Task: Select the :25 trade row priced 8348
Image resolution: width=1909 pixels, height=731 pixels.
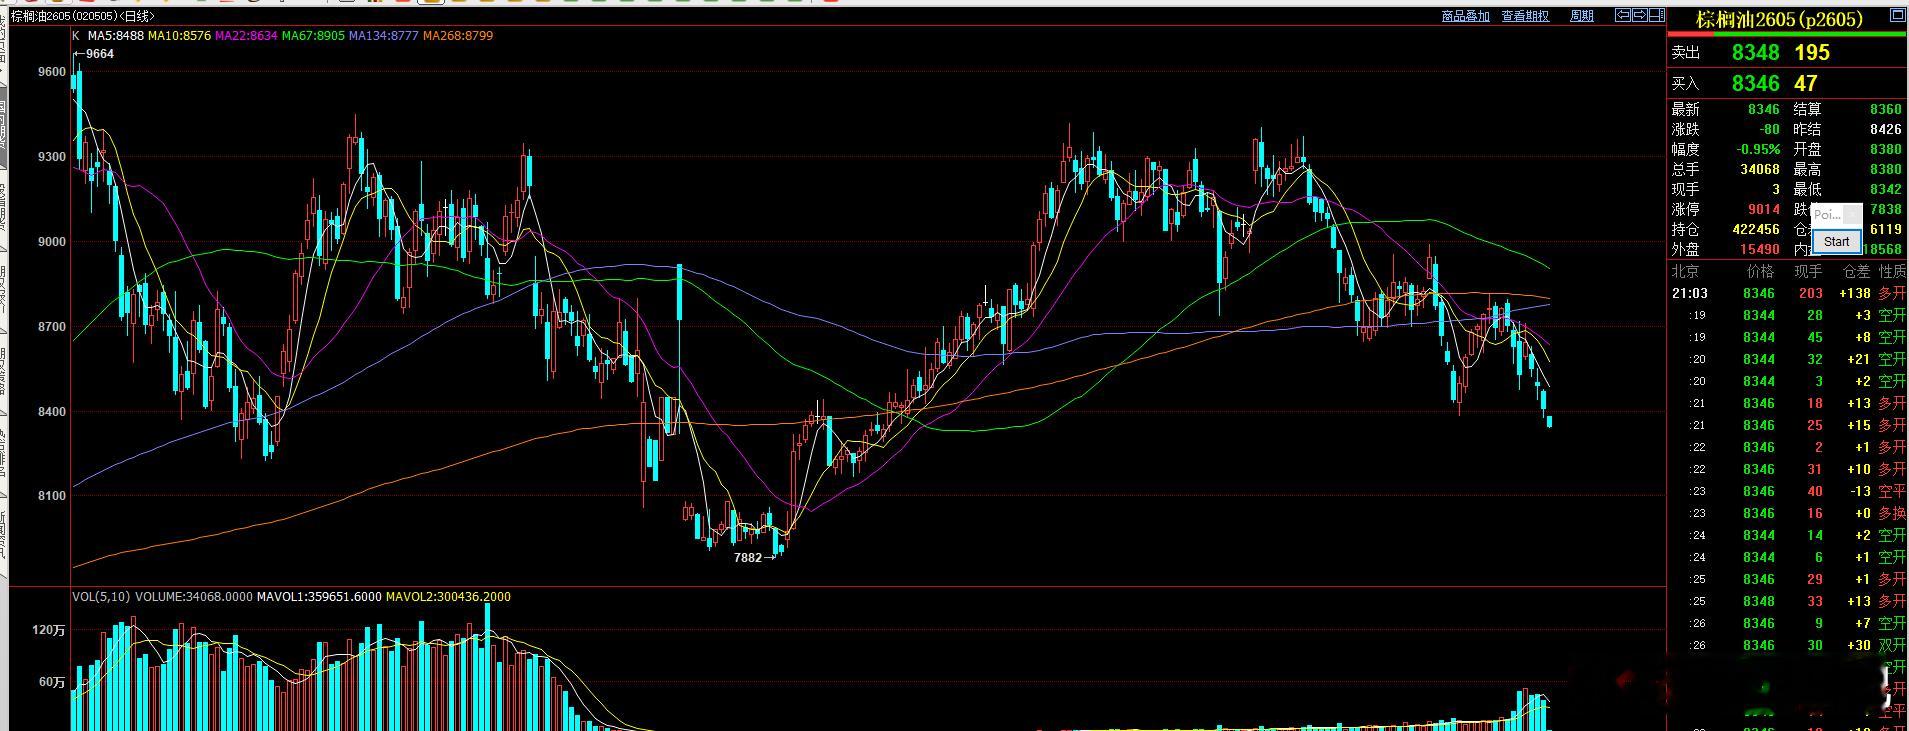Action: 1788,601
